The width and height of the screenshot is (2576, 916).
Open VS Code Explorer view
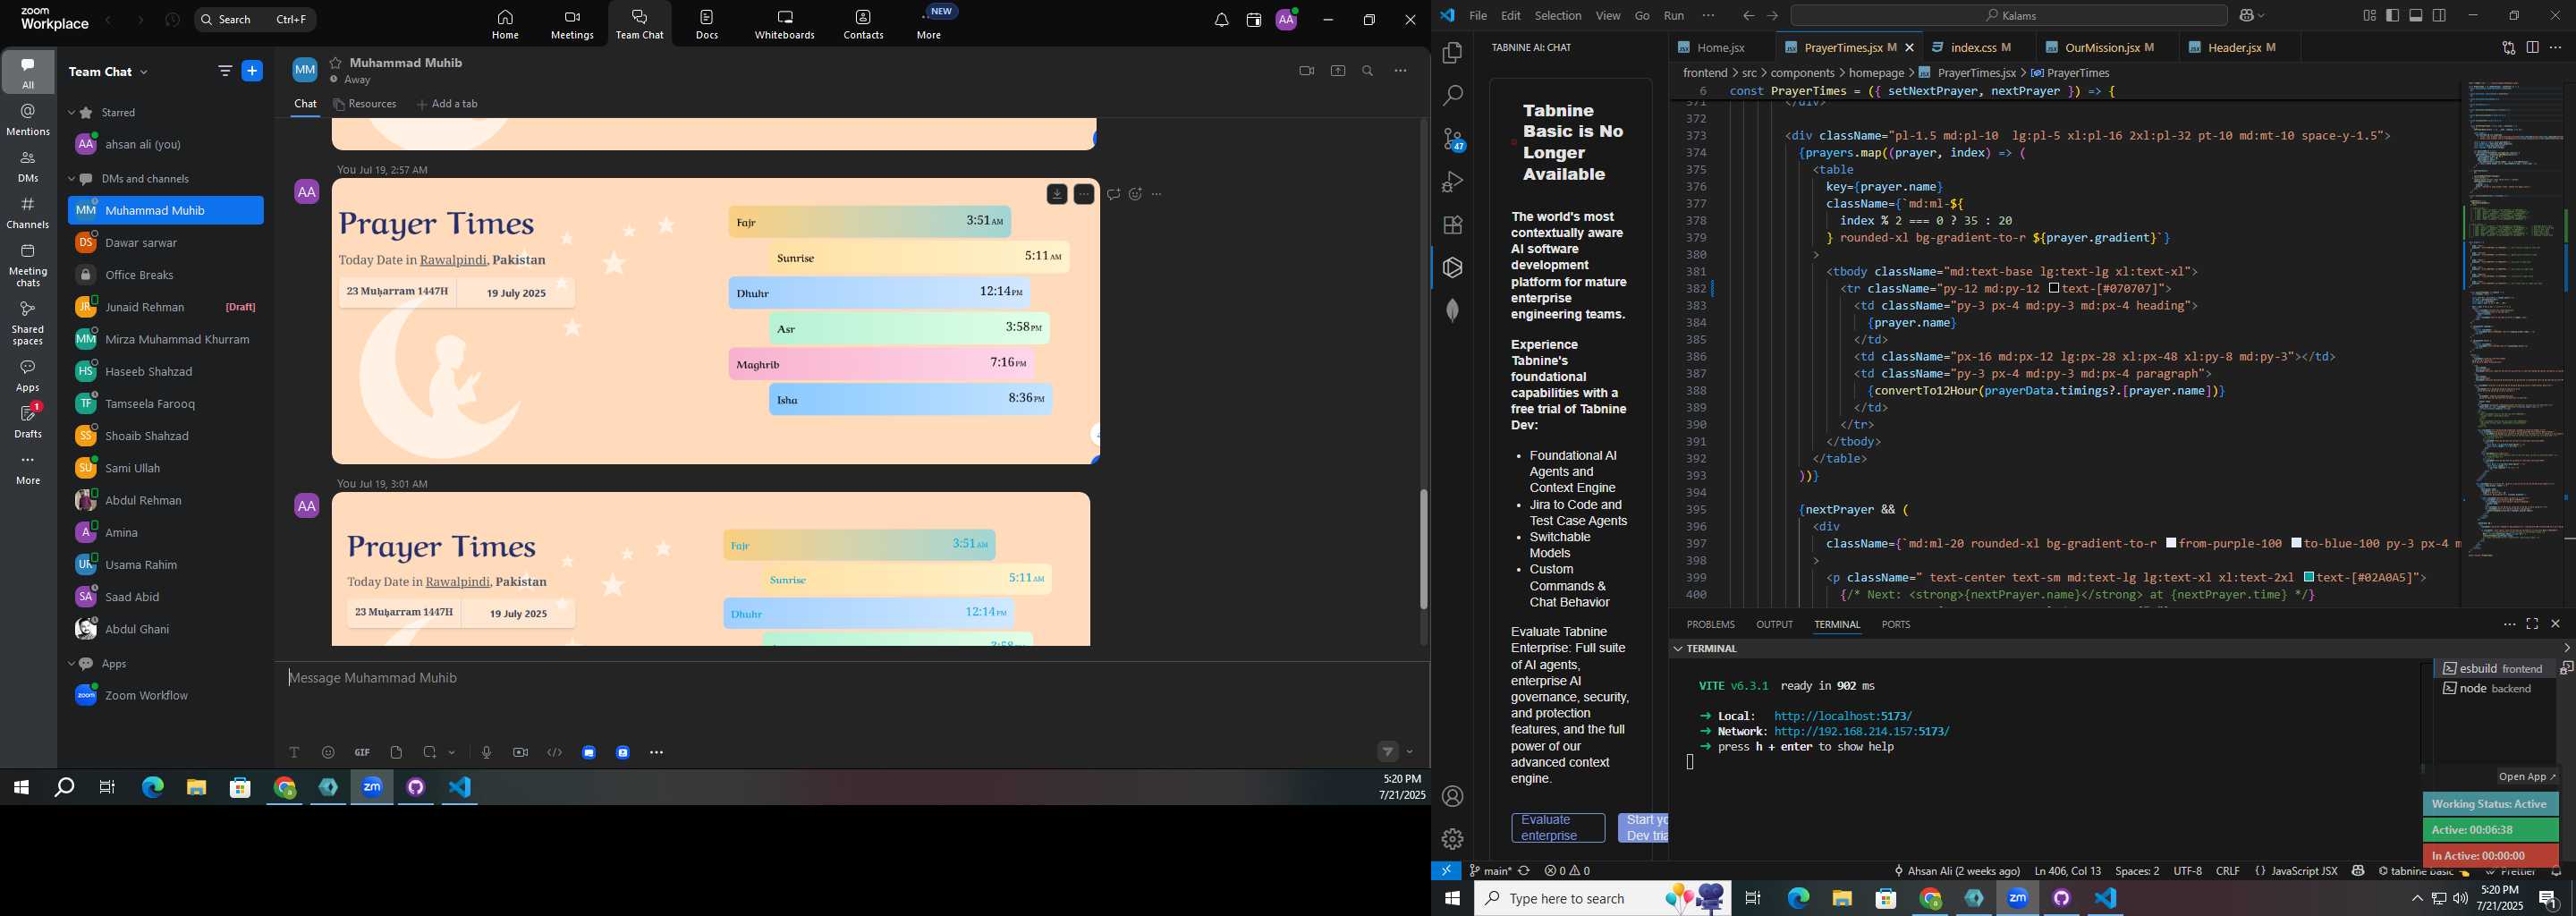pyautogui.click(x=1453, y=53)
